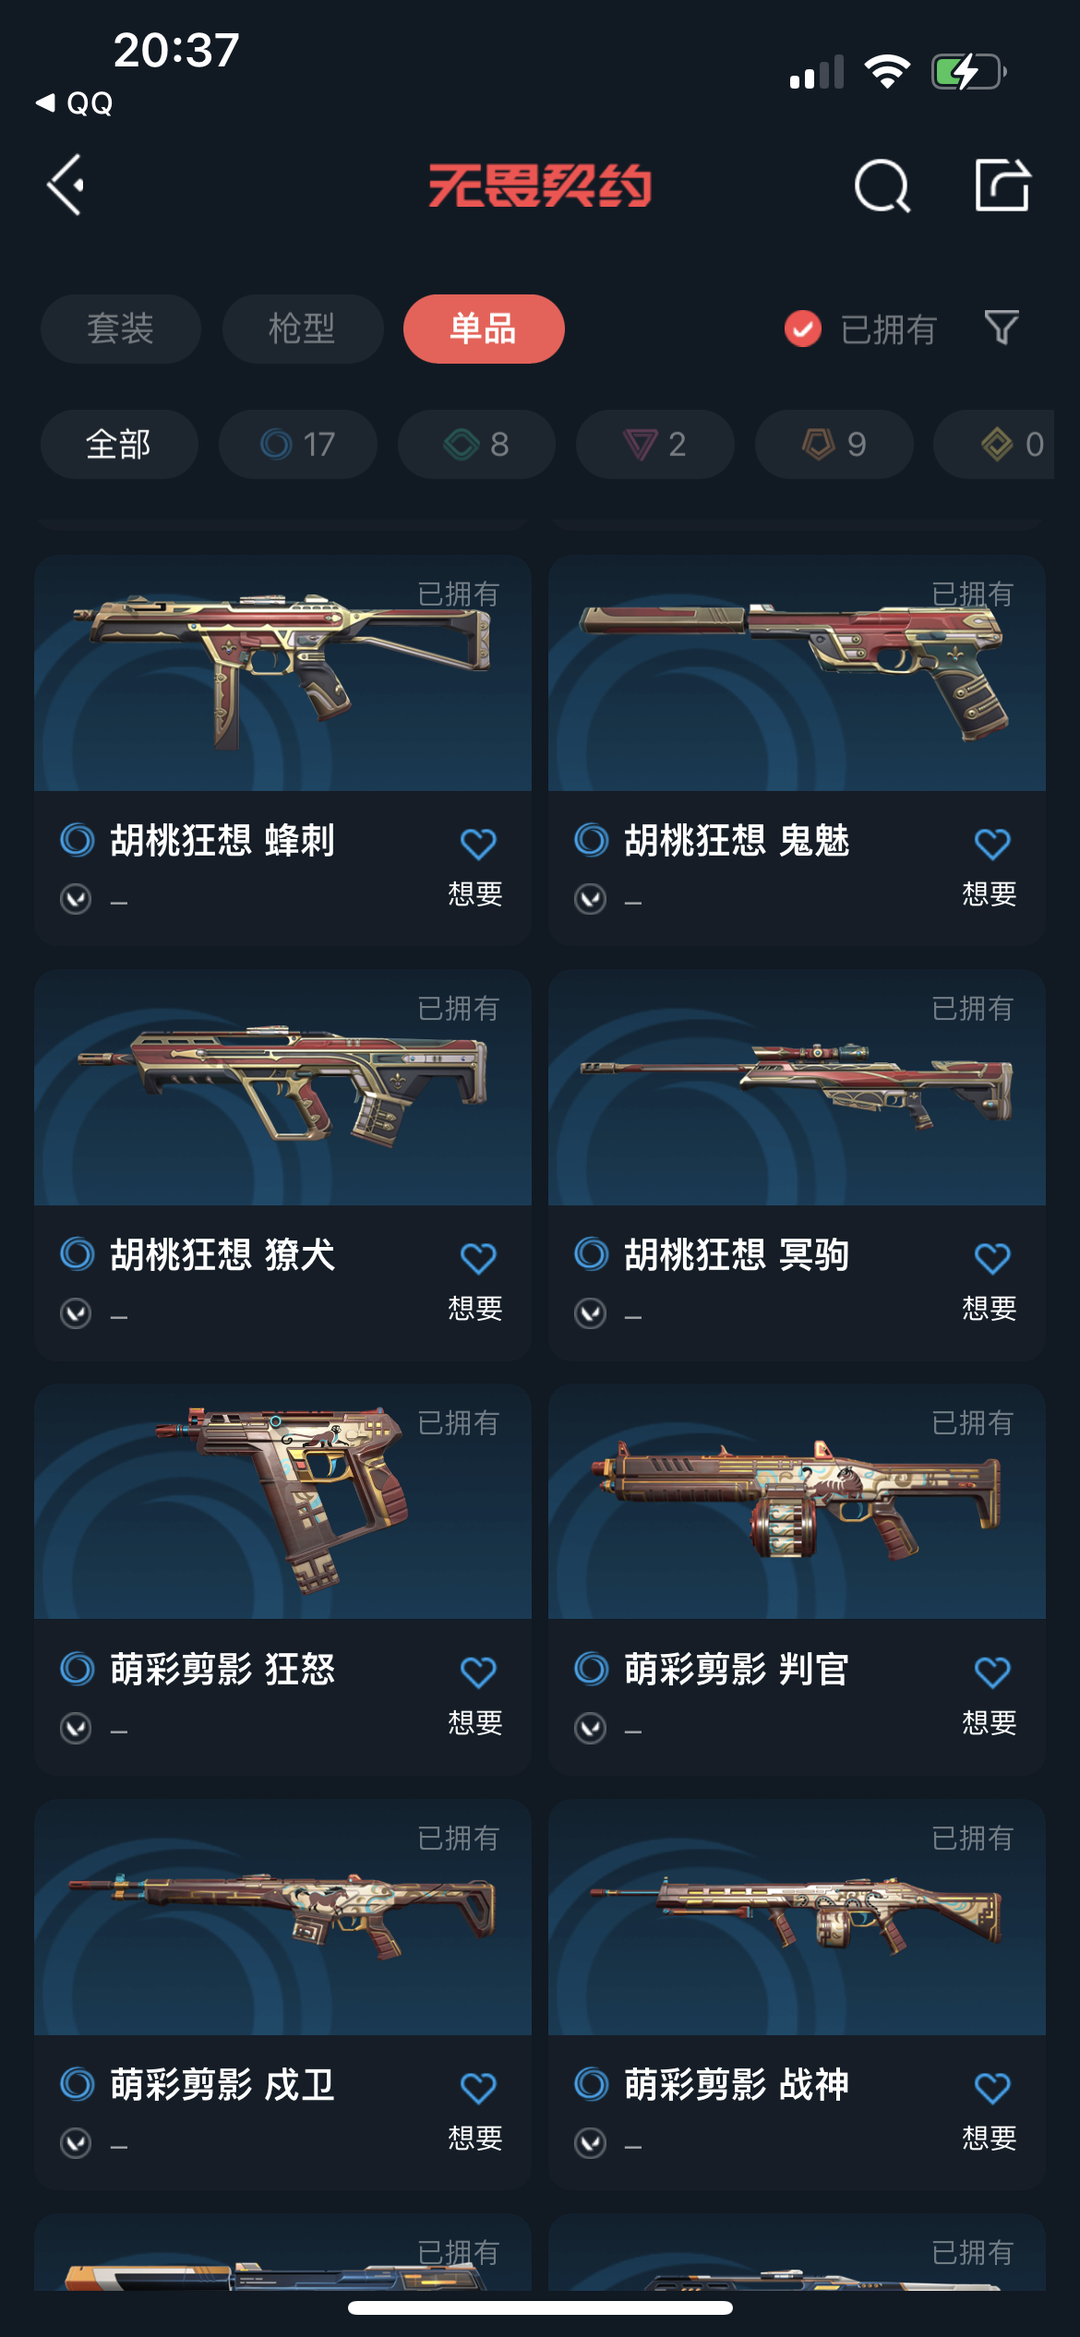
Task: Switch to the 套装 tab
Action: [x=120, y=329]
